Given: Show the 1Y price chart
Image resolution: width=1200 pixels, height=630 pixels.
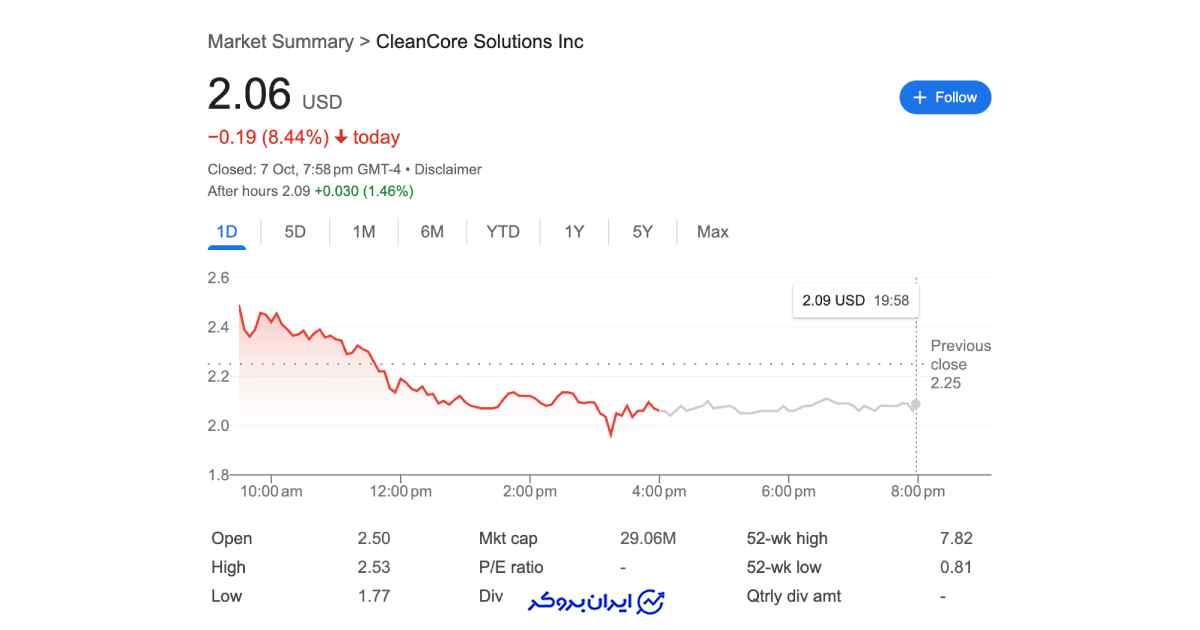Looking at the screenshot, I should [574, 232].
